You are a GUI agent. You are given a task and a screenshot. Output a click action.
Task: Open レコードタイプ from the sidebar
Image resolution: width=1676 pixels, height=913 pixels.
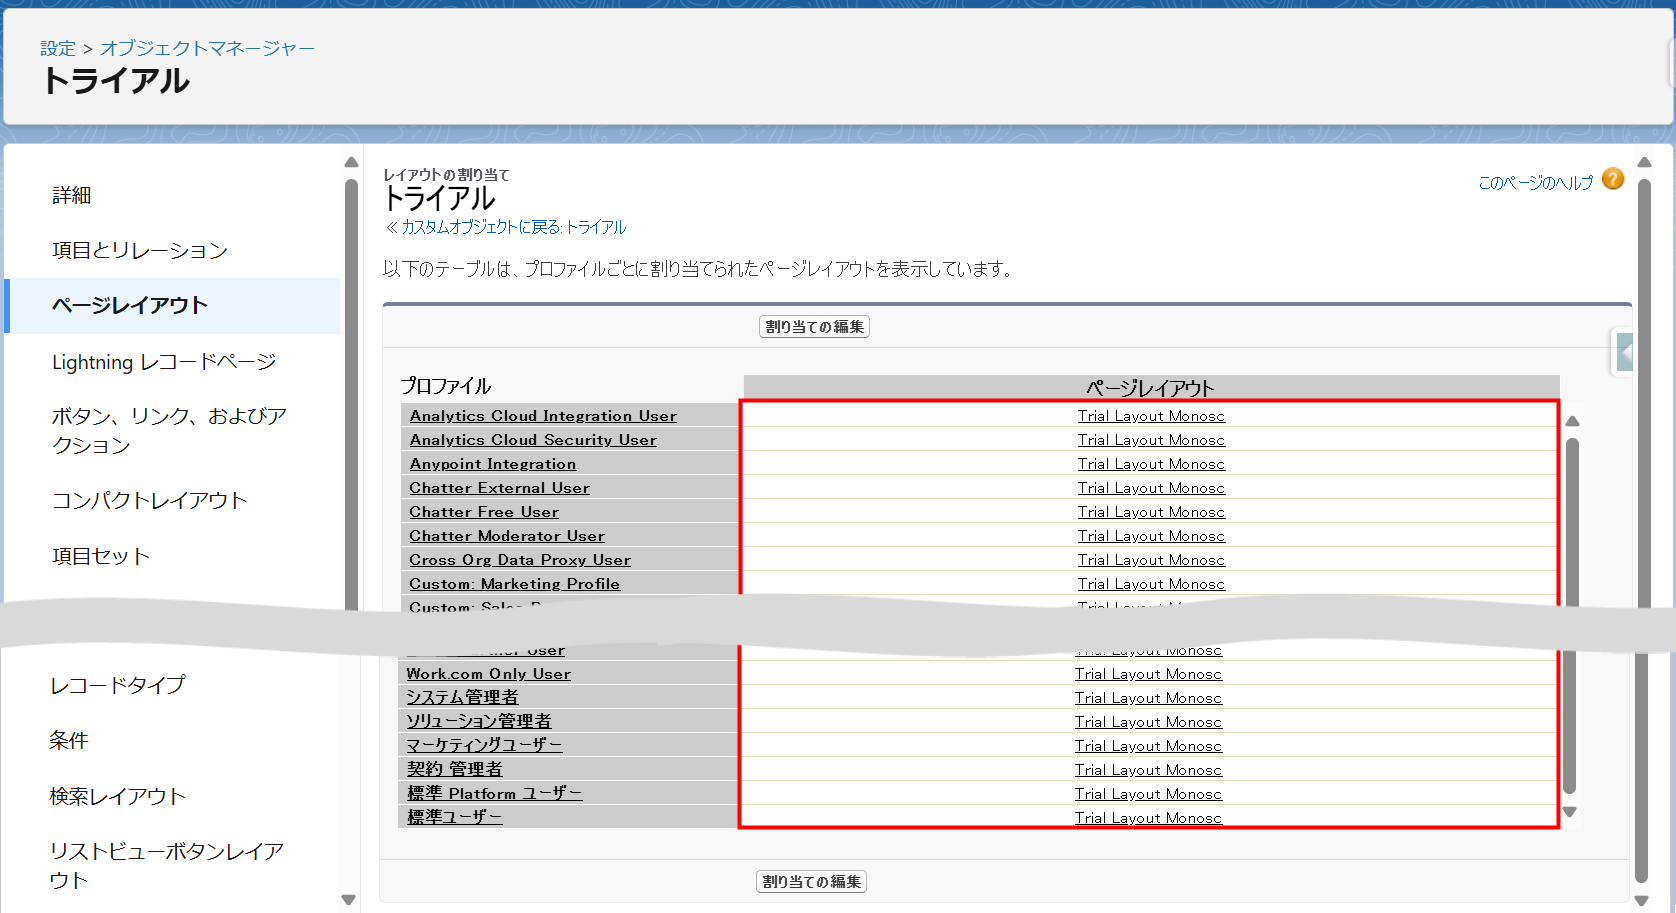click(x=118, y=685)
